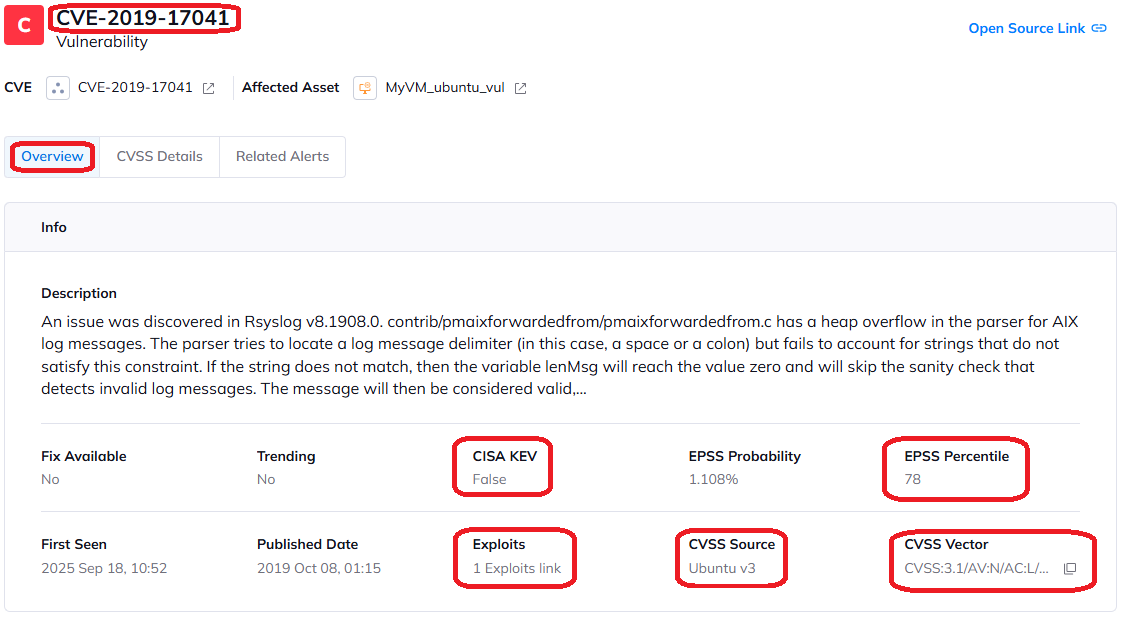This screenshot has width=1125, height=620.
Task: Click the Published Date label
Action: click(307, 545)
